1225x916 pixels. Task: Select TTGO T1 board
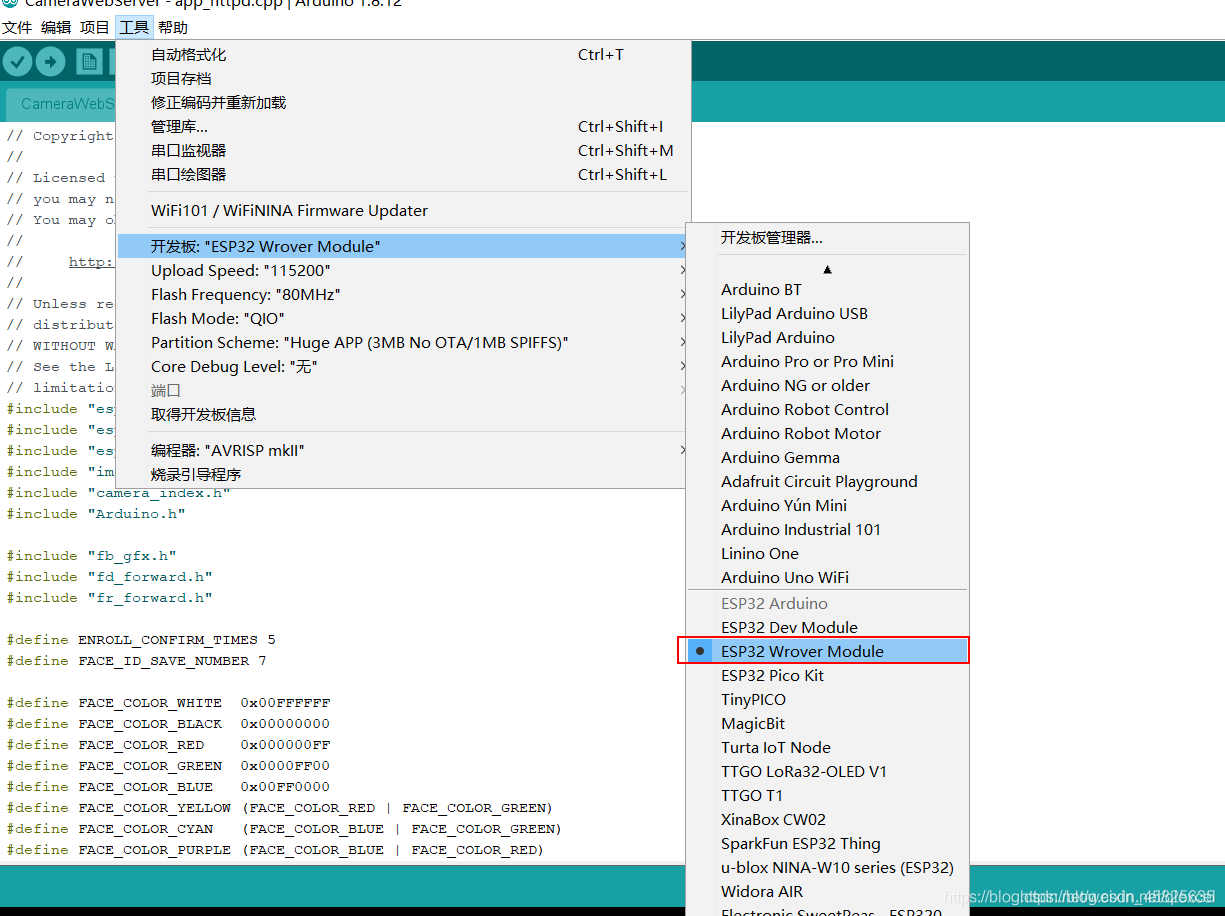tap(827, 796)
